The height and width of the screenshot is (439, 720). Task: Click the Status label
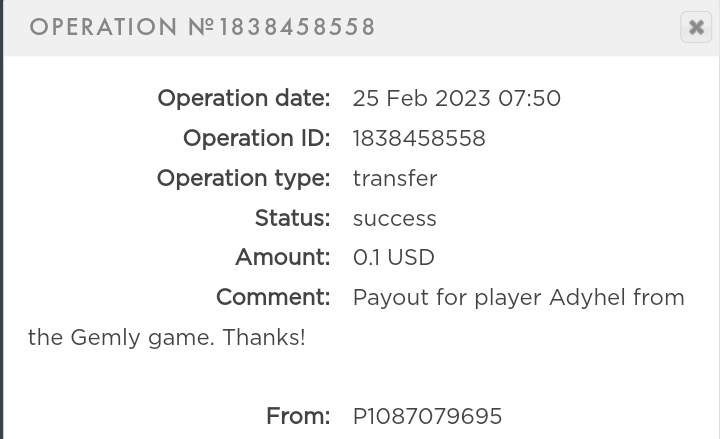point(292,218)
